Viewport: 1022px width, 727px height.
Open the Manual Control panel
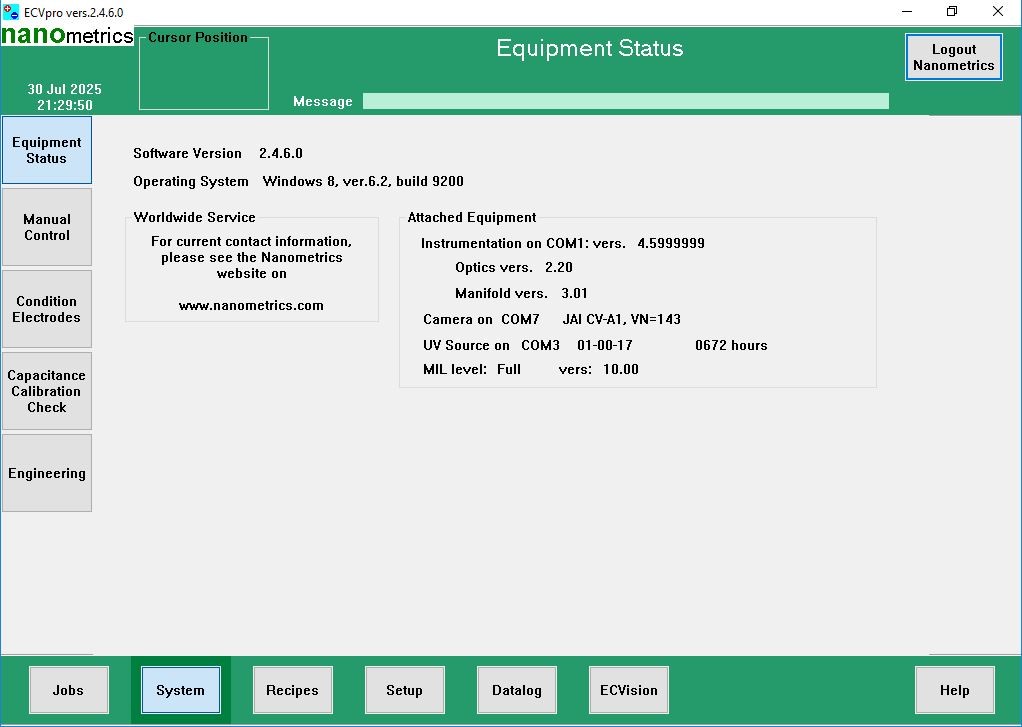46,226
